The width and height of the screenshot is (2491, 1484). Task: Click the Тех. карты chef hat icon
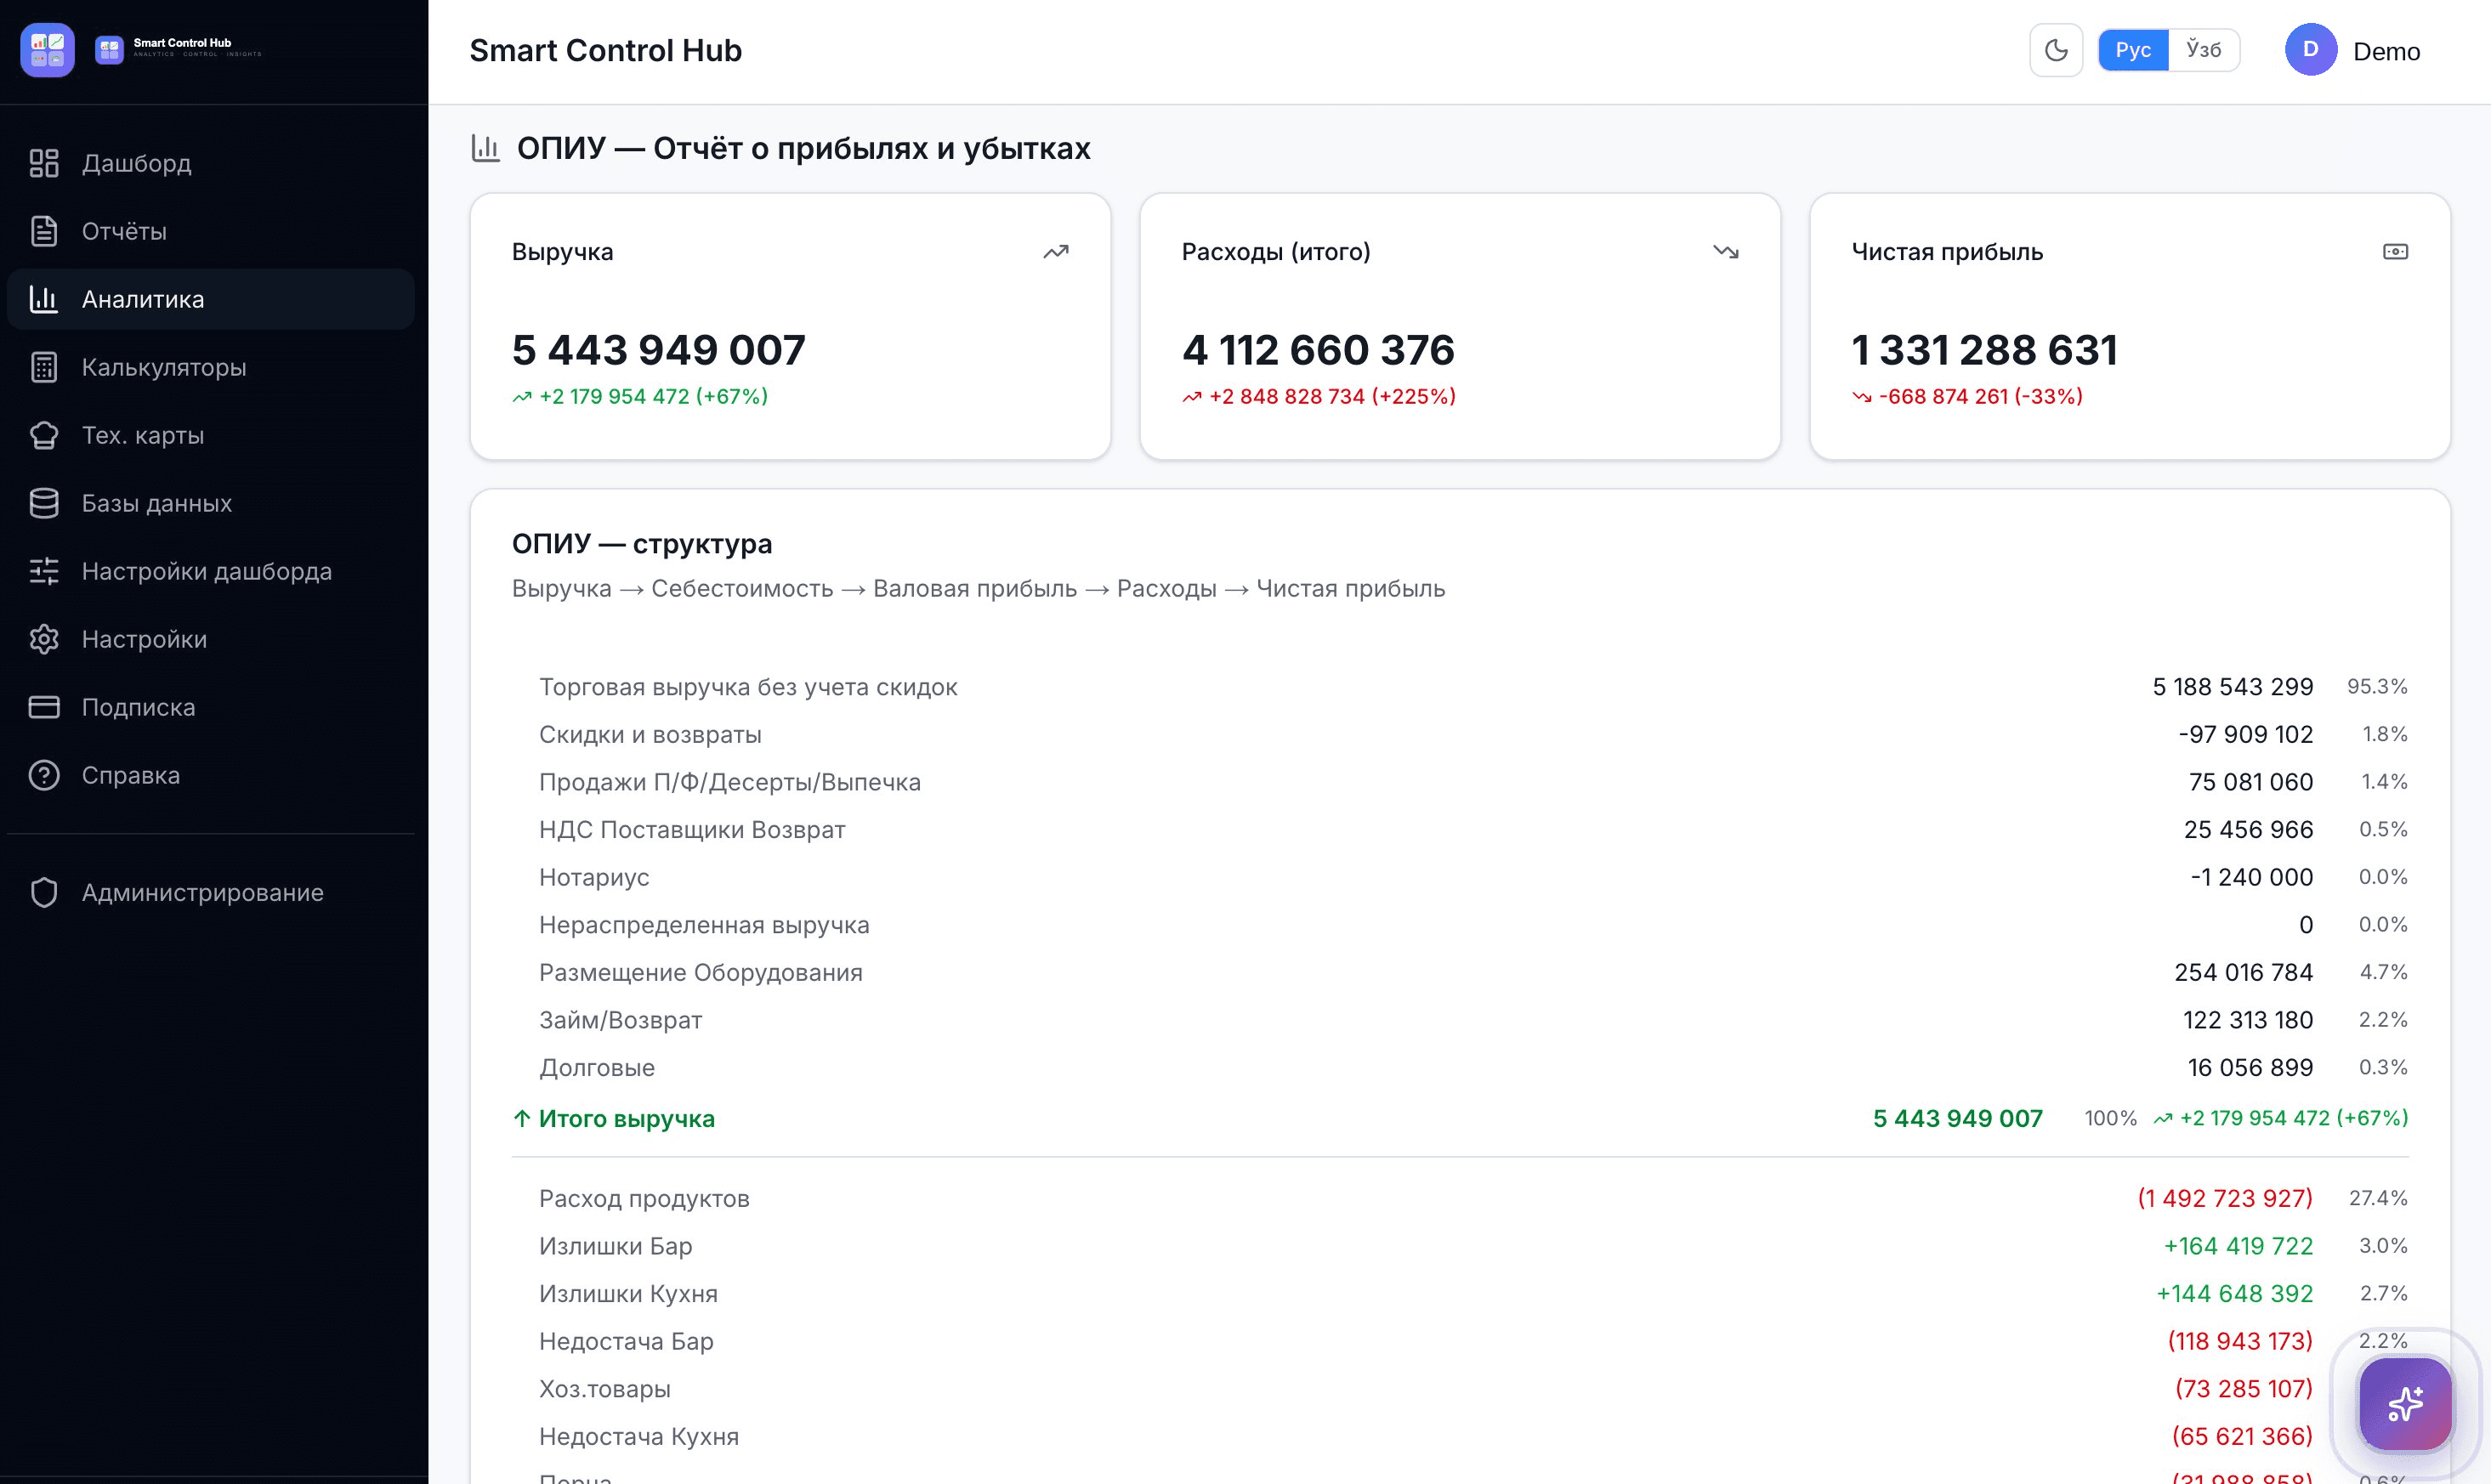pyautogui.click(x=44, y=435)
